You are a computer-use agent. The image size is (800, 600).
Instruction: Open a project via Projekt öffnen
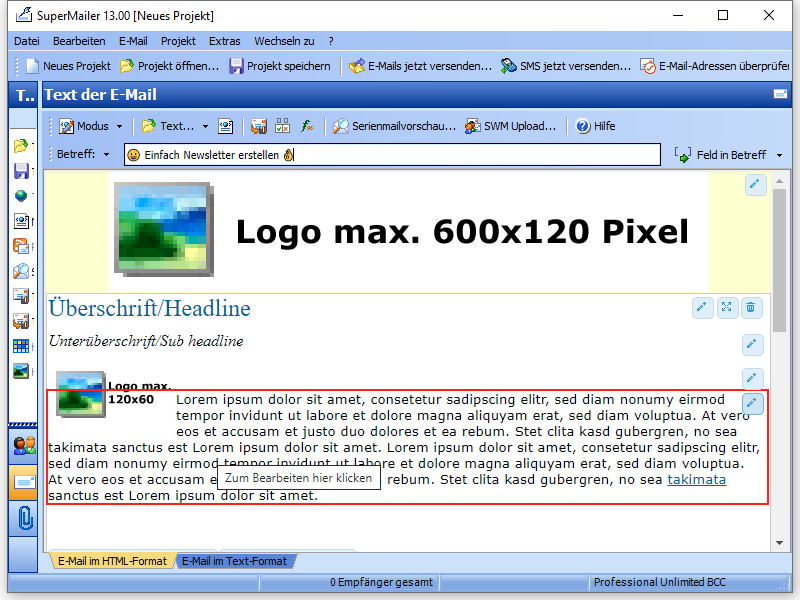click(x=169, y=66)
